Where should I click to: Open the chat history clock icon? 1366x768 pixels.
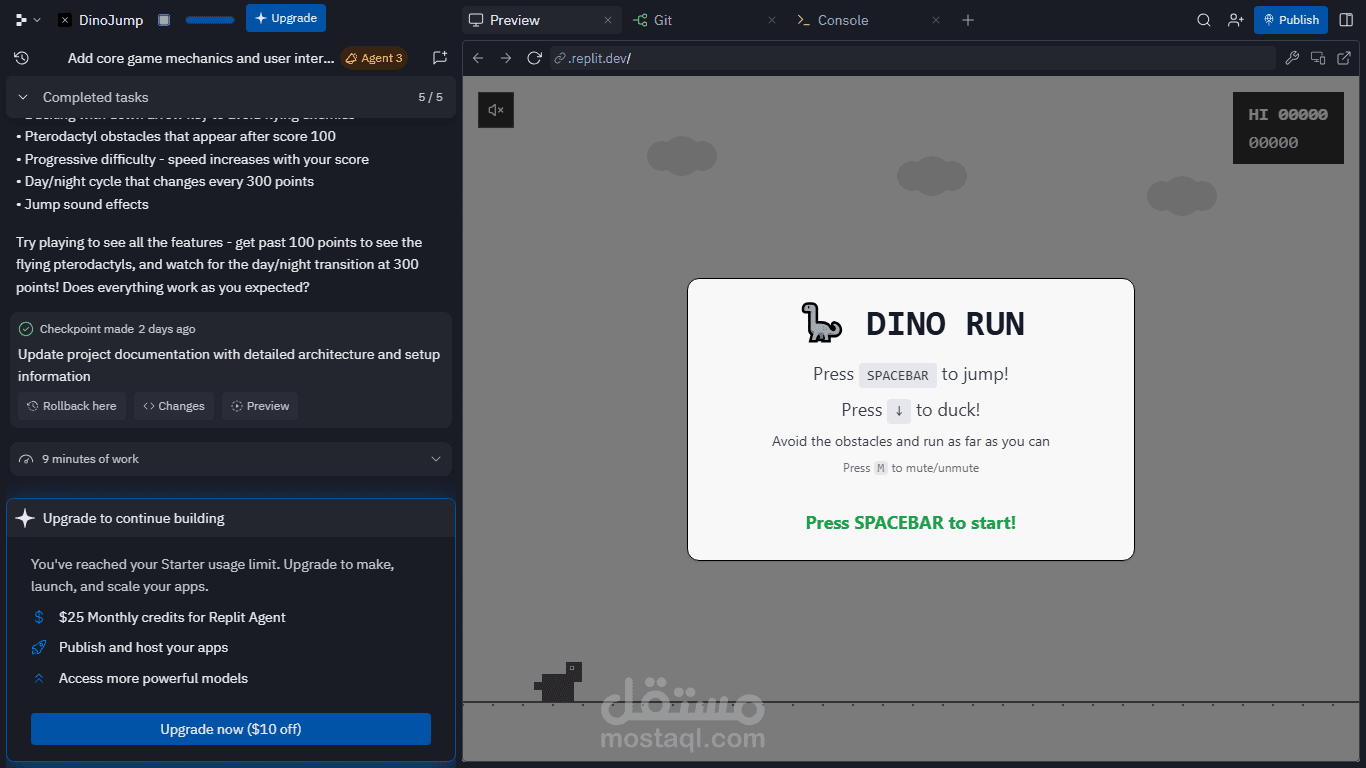coord(22,58)
